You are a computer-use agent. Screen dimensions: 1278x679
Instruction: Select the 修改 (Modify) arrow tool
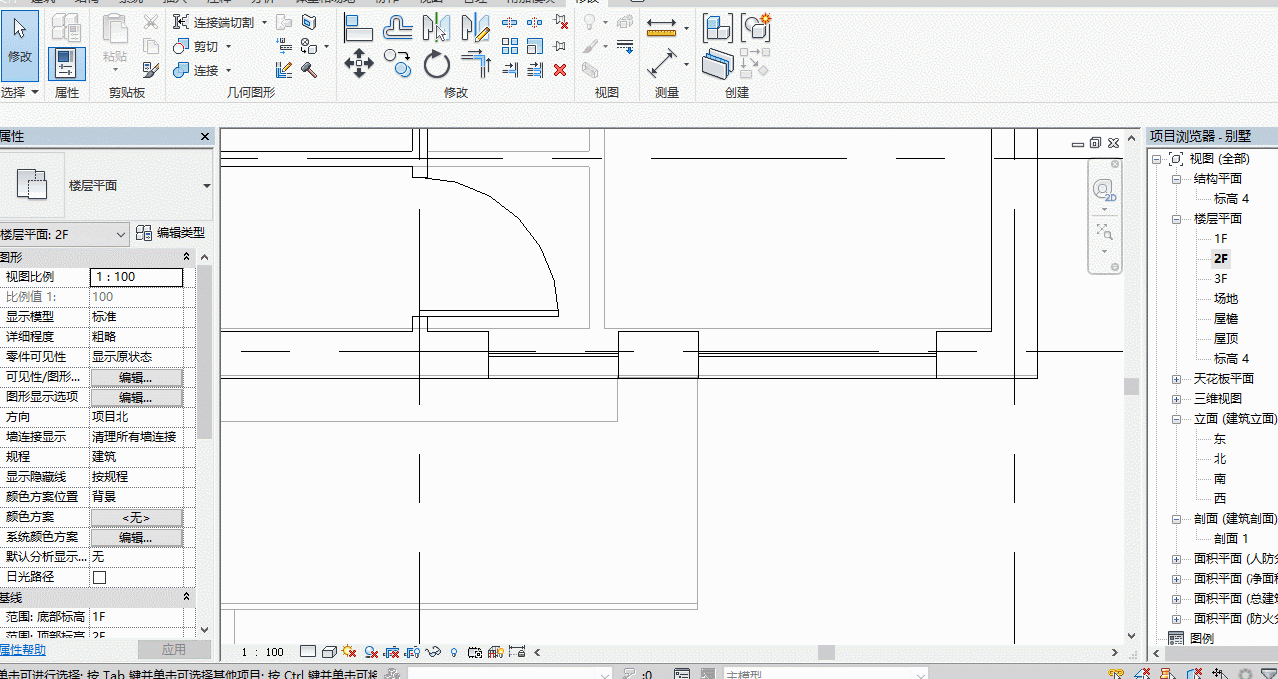coord(20,45)
